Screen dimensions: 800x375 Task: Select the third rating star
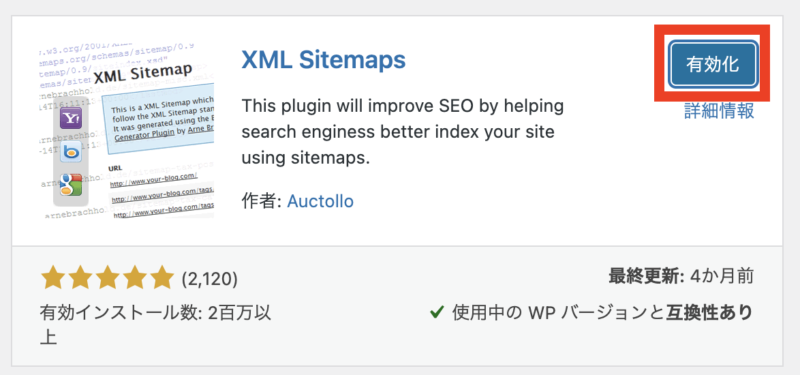[x=108, y=278]
